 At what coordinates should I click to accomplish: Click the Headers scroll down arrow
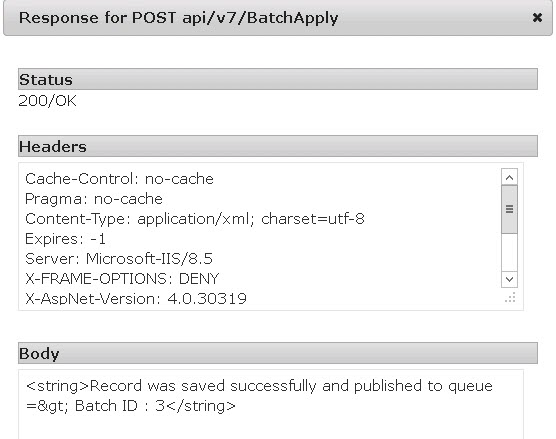pos(510,279)
